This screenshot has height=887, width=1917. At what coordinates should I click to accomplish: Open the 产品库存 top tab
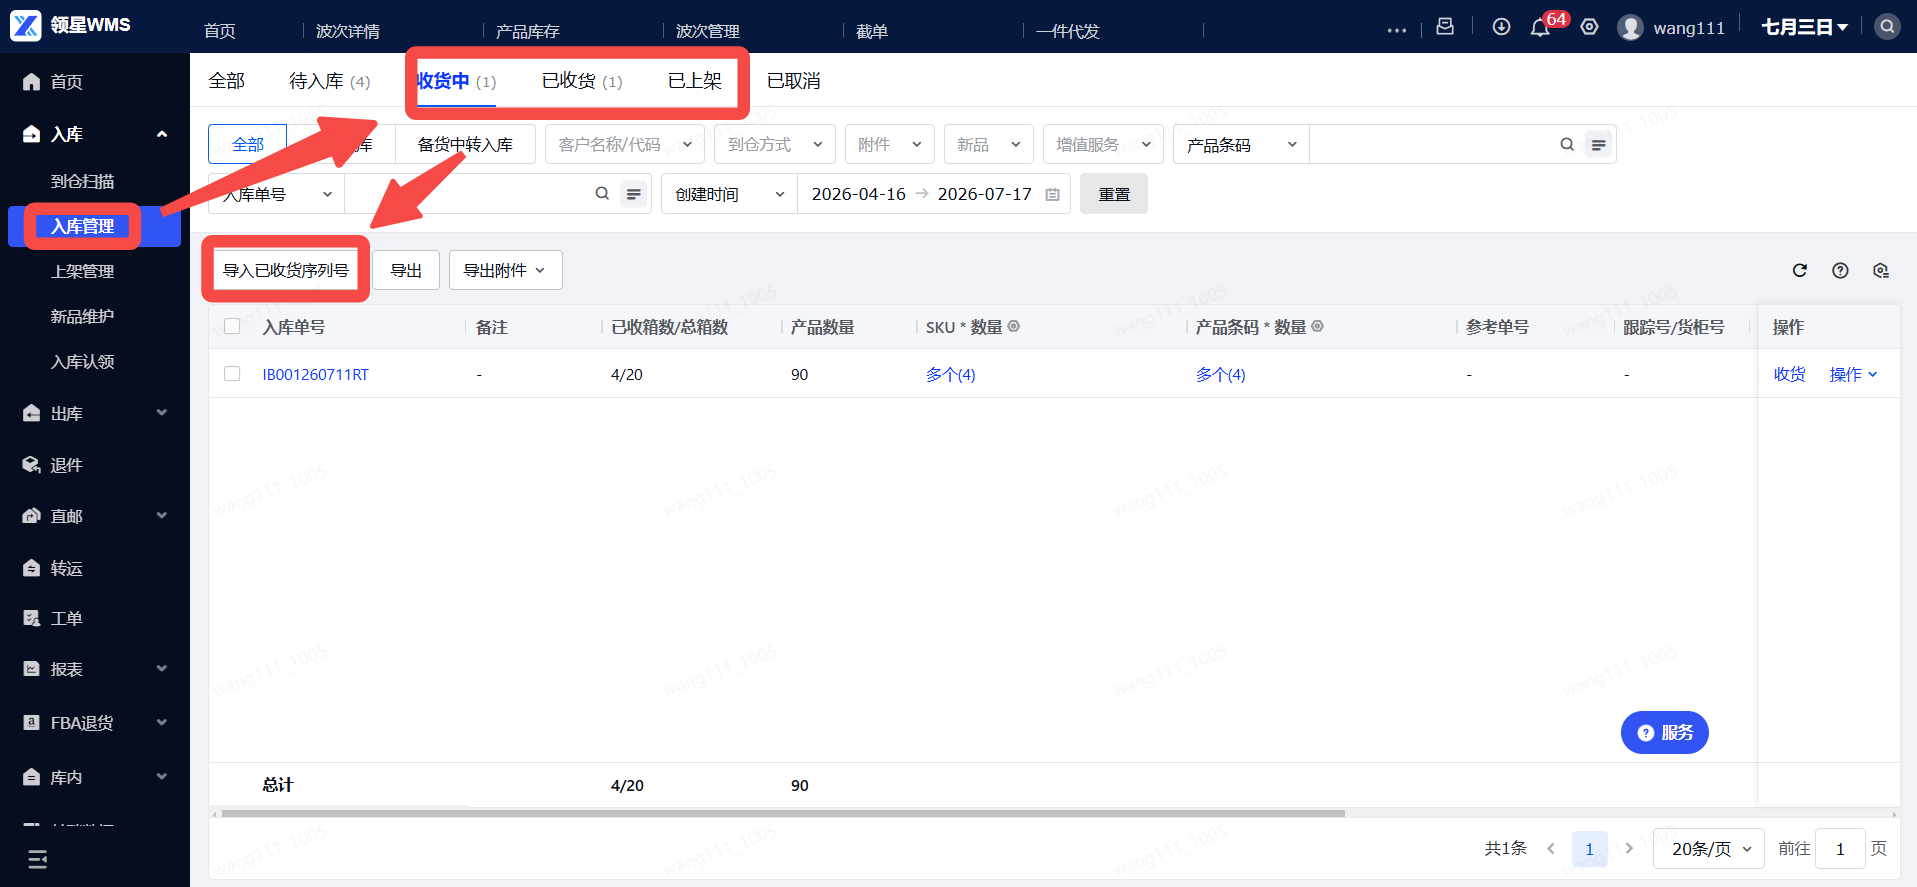pos(528,31)
